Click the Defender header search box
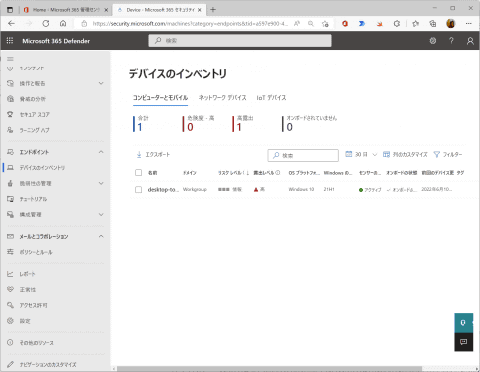 point(240,41)
